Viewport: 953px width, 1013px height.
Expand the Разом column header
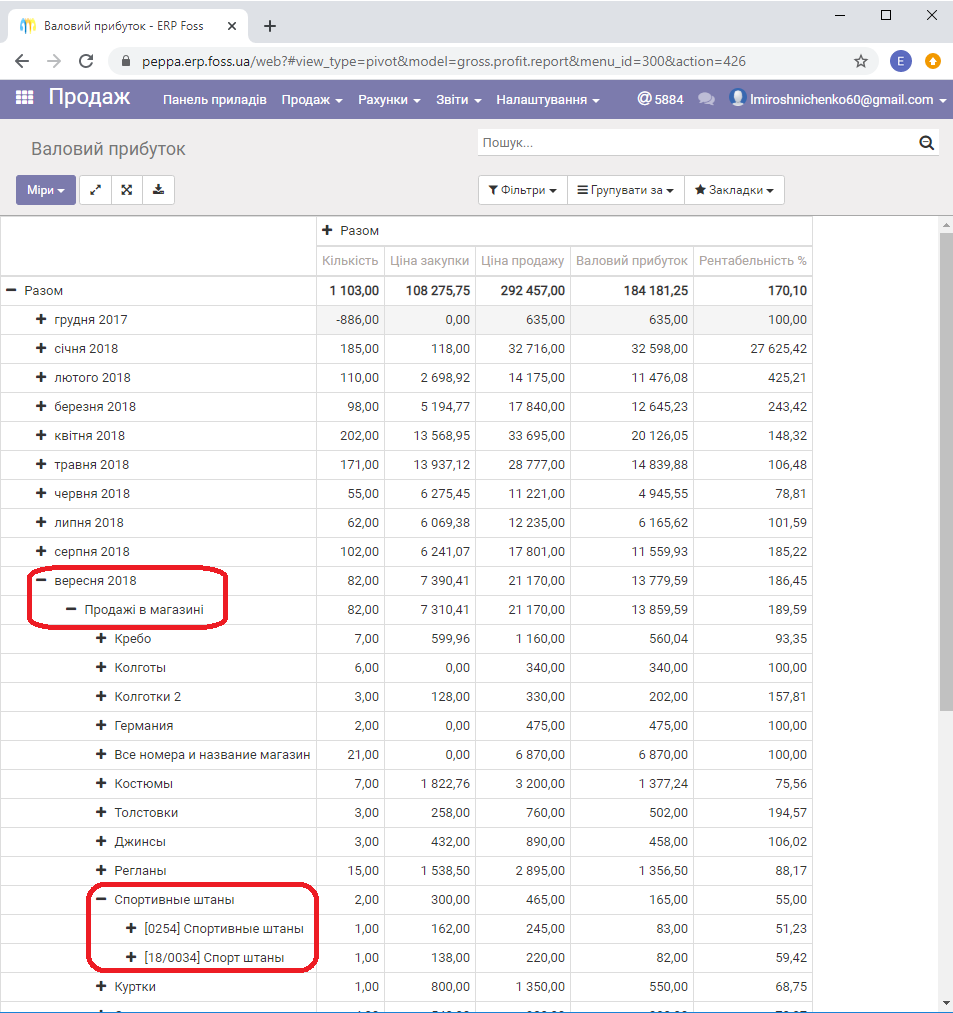coord(327,230)
